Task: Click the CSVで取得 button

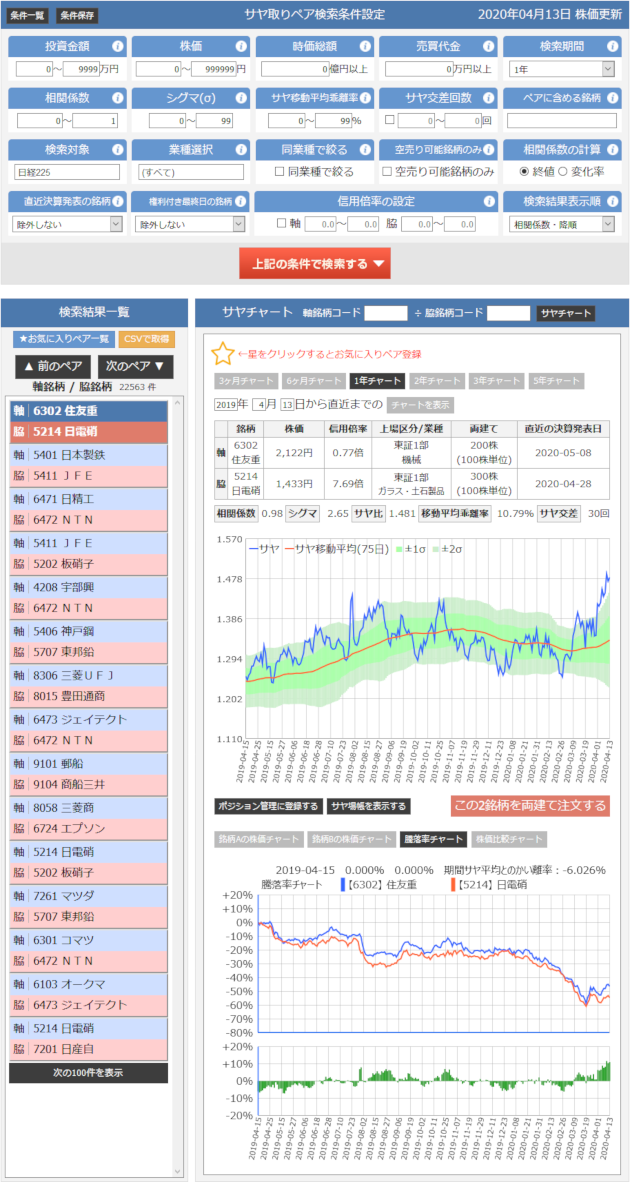Action: (145, 339)
